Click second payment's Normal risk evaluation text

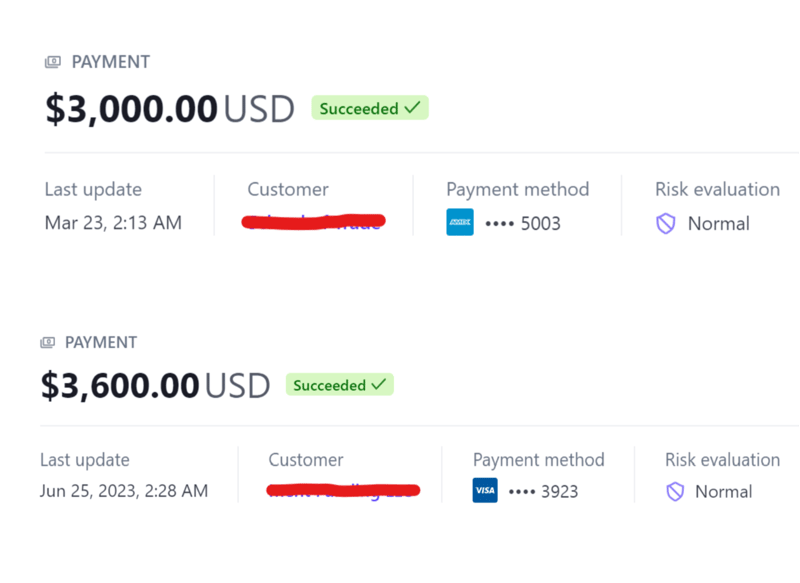pyautogui.click(x=723, y=491)
